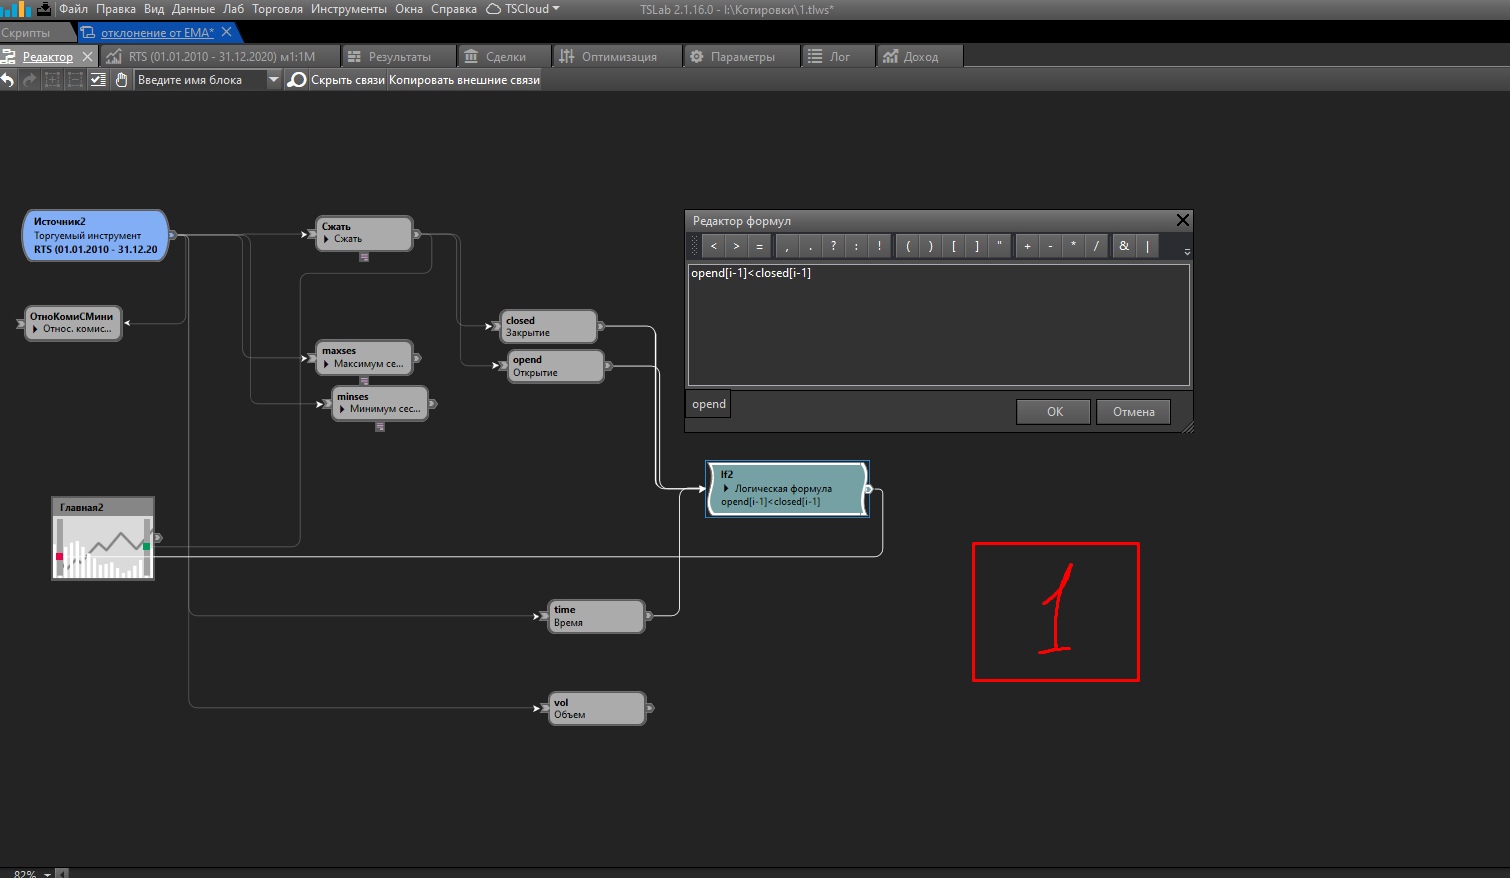The height and width of the screenshot is (878, 1510).
Task: Insert the colon operator in formula
Action: 856,246
